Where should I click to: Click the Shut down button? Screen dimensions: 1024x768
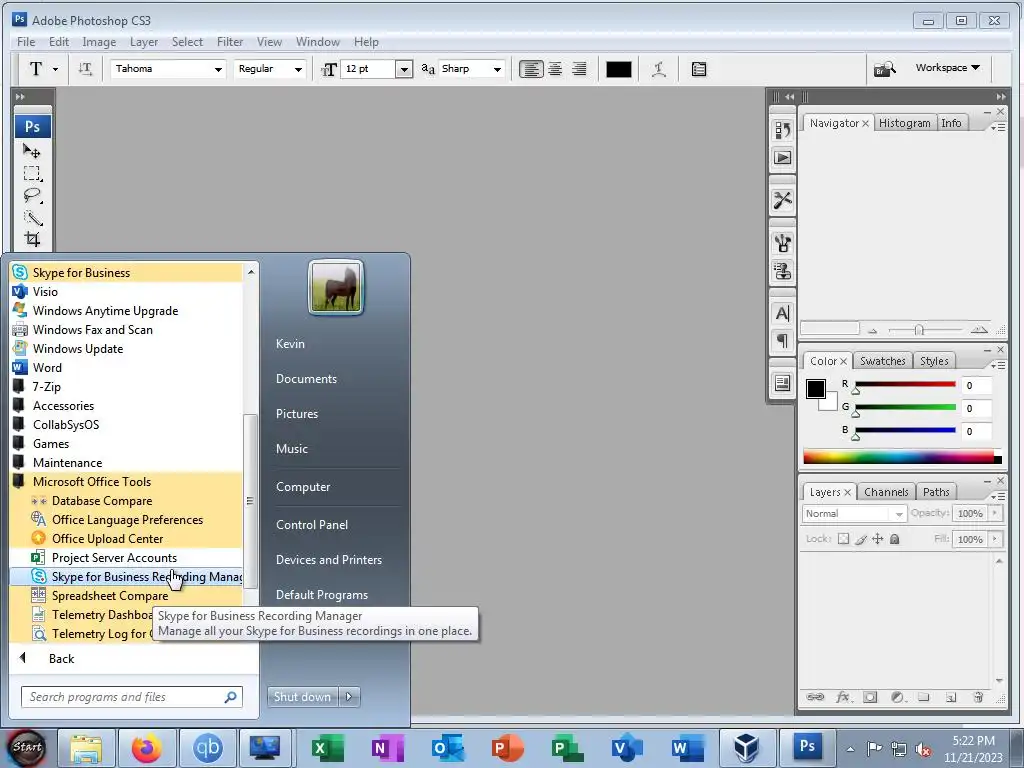tap(302, 697)
